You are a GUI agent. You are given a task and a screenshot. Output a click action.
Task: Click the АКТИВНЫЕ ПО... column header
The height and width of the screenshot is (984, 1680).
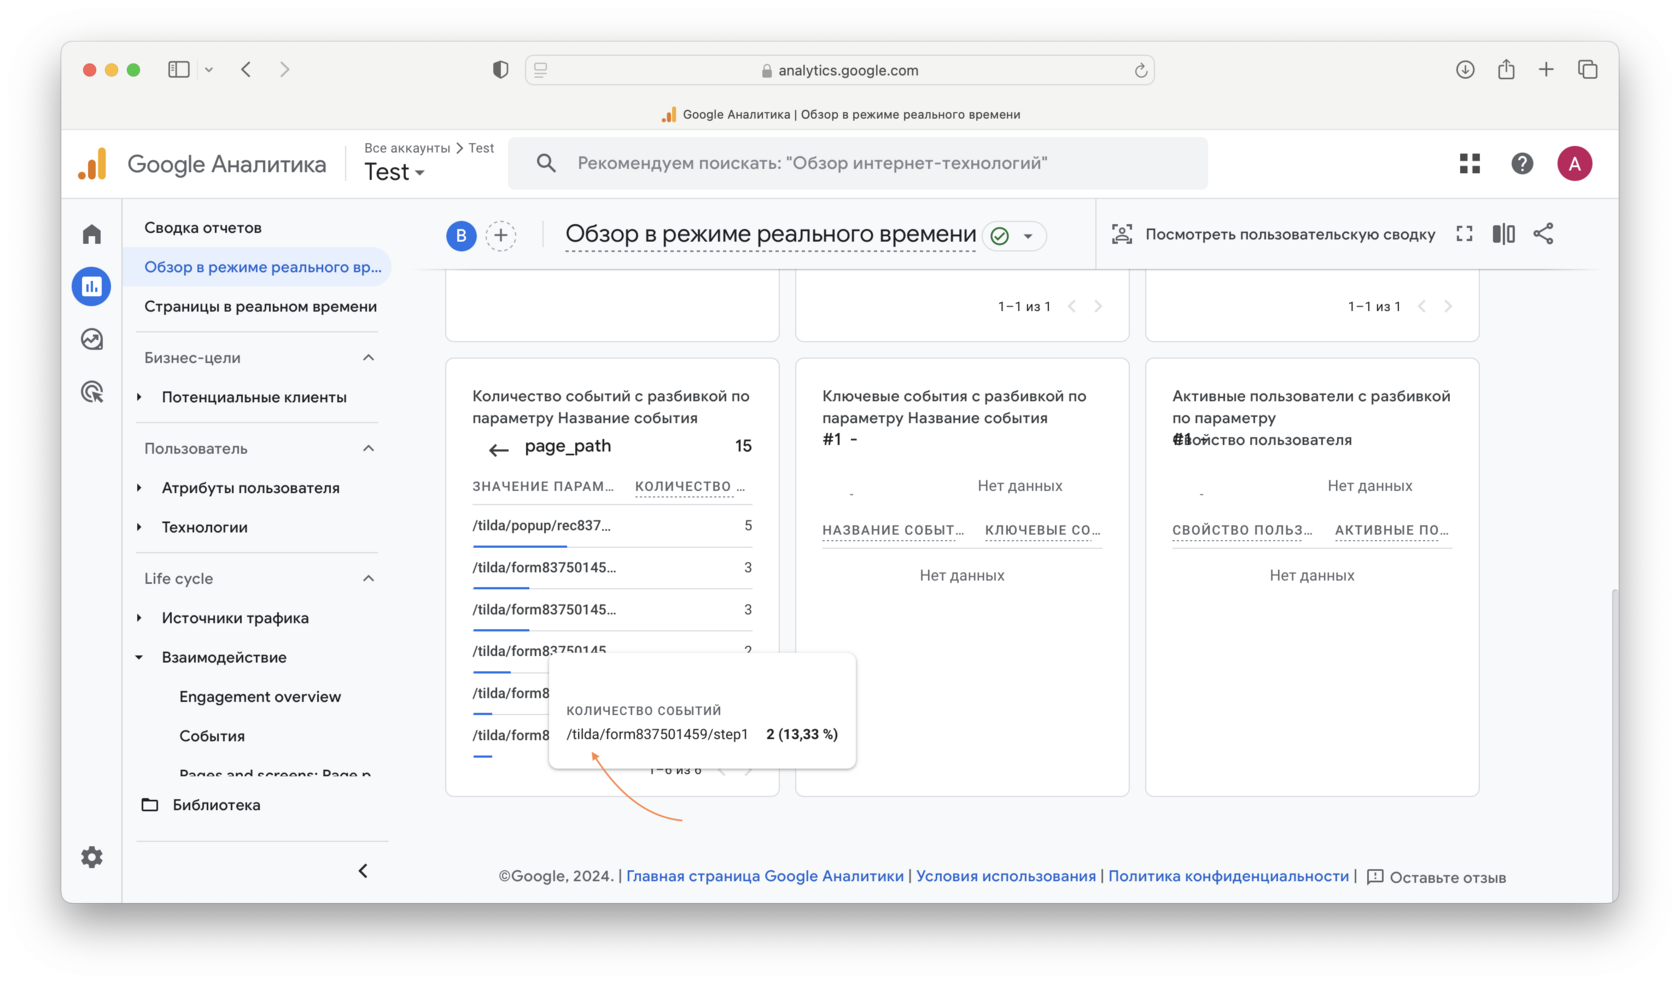point(1392,530)
